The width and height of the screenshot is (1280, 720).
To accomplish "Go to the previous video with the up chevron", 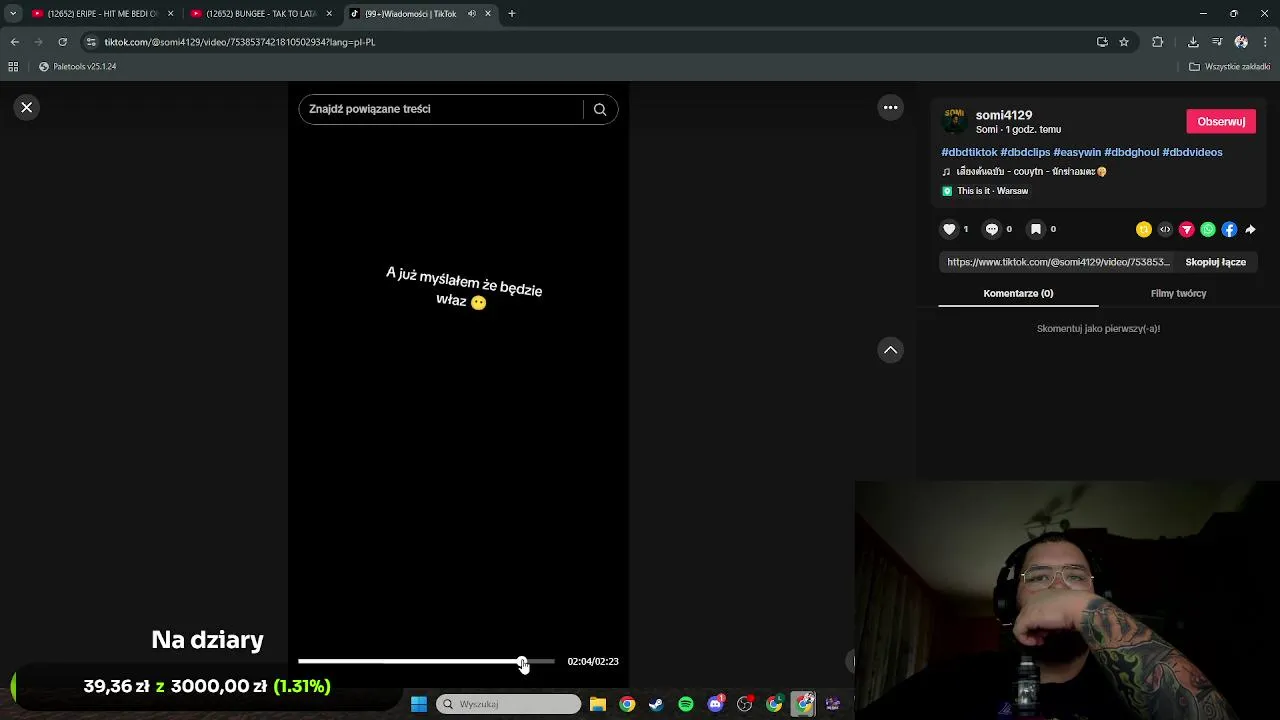I will (890, 350).
